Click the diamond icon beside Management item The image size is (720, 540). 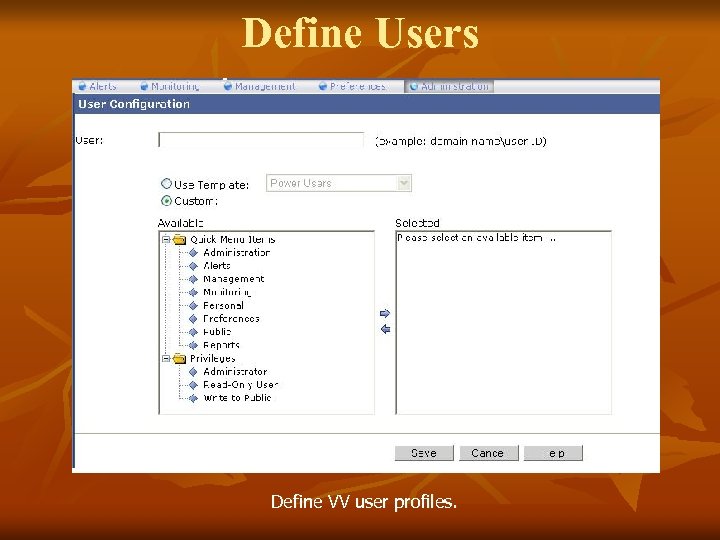193,279
